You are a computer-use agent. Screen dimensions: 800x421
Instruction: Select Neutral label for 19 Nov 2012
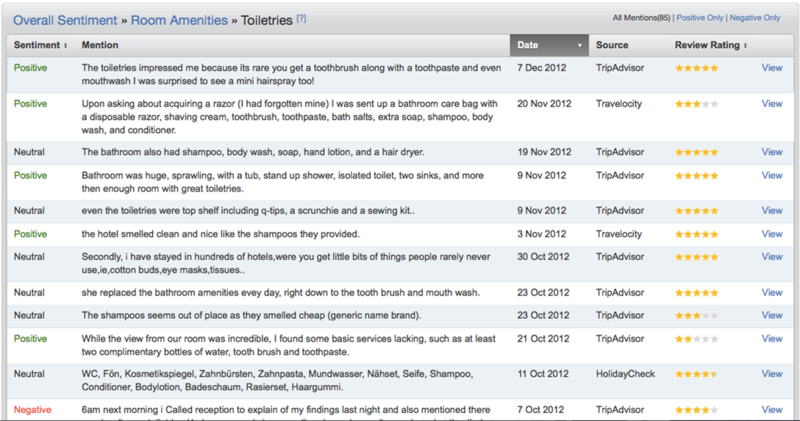click(29, 152)
